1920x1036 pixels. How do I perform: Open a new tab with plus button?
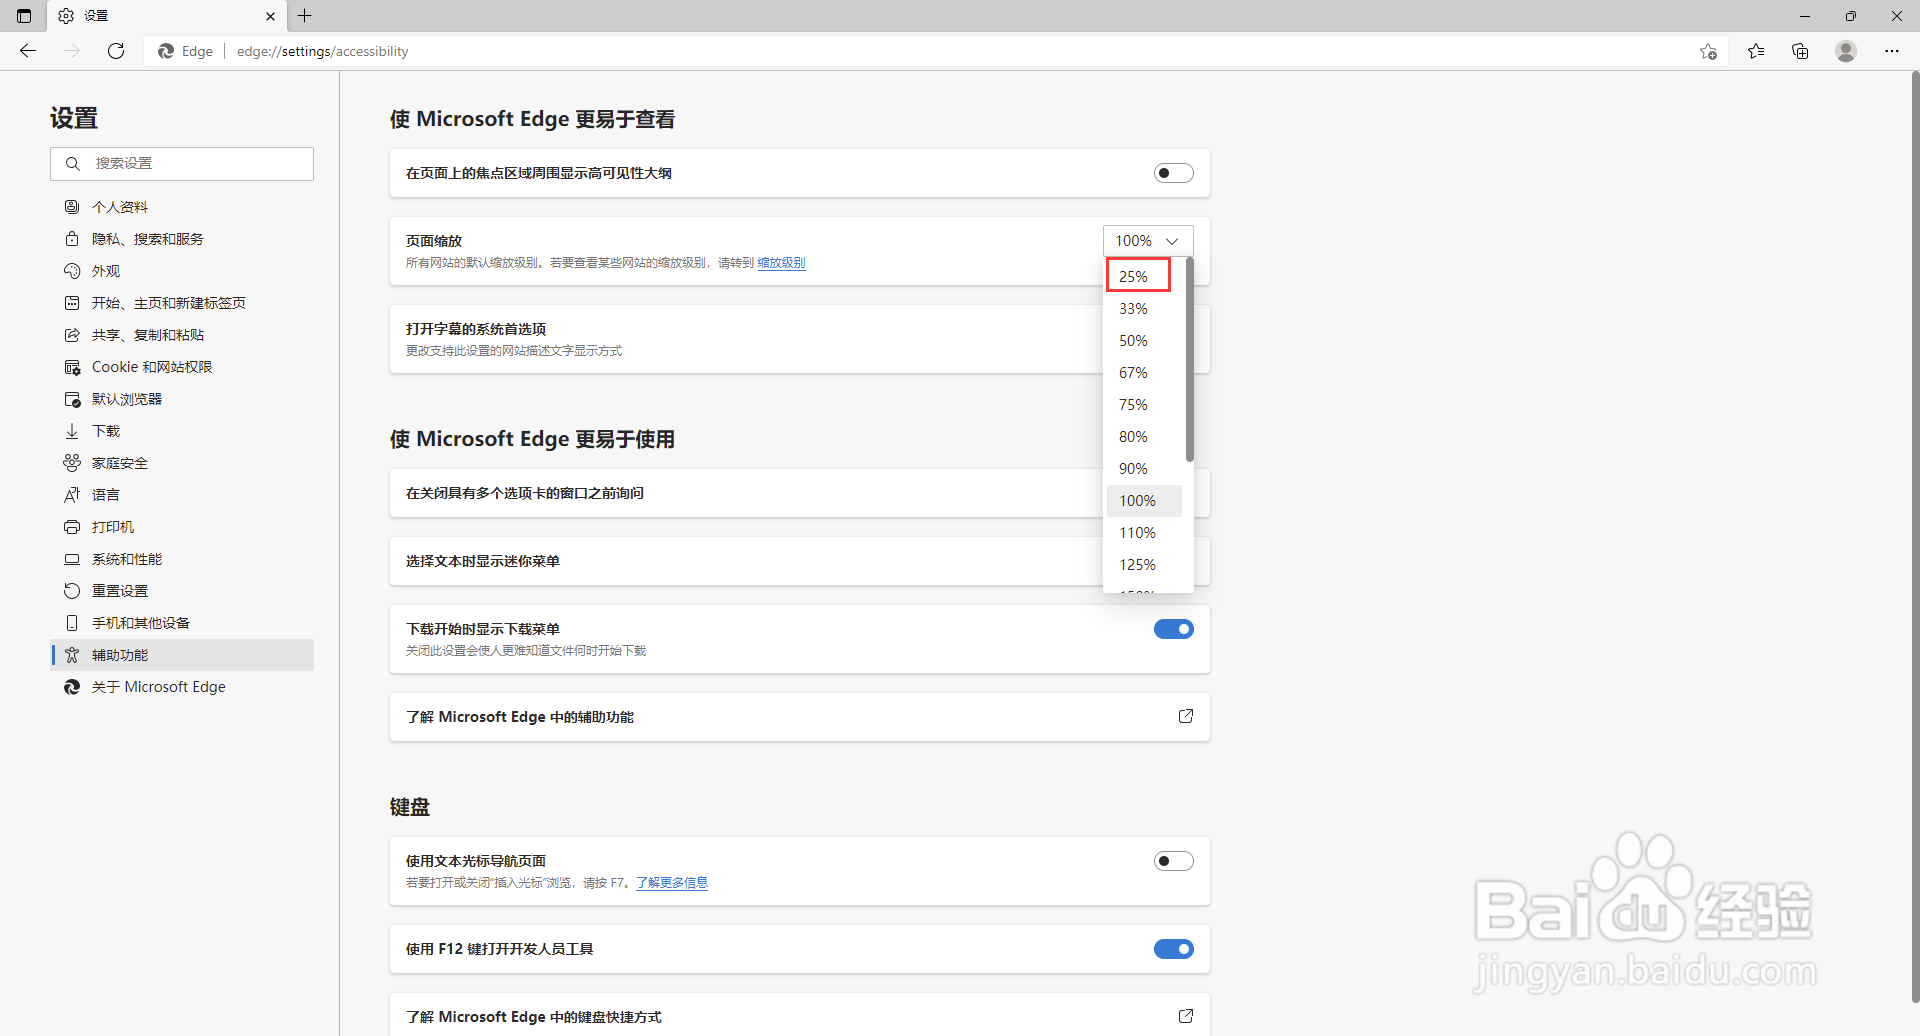(x=305, y=16)
